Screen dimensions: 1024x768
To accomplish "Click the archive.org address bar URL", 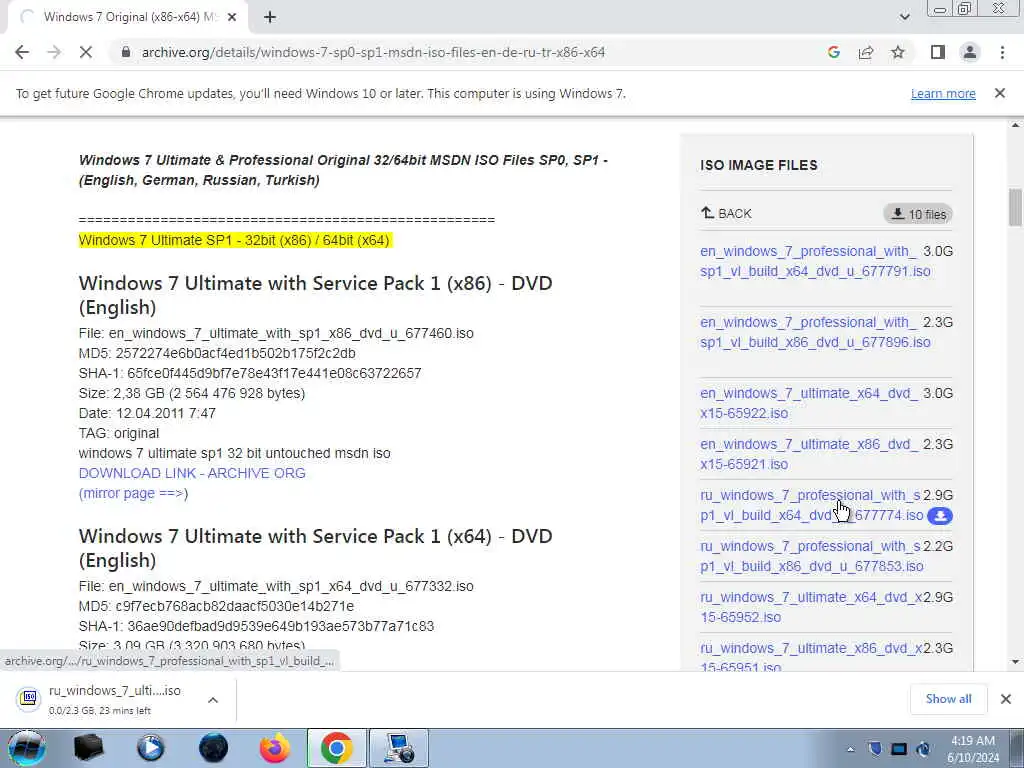I will (373, 52).
